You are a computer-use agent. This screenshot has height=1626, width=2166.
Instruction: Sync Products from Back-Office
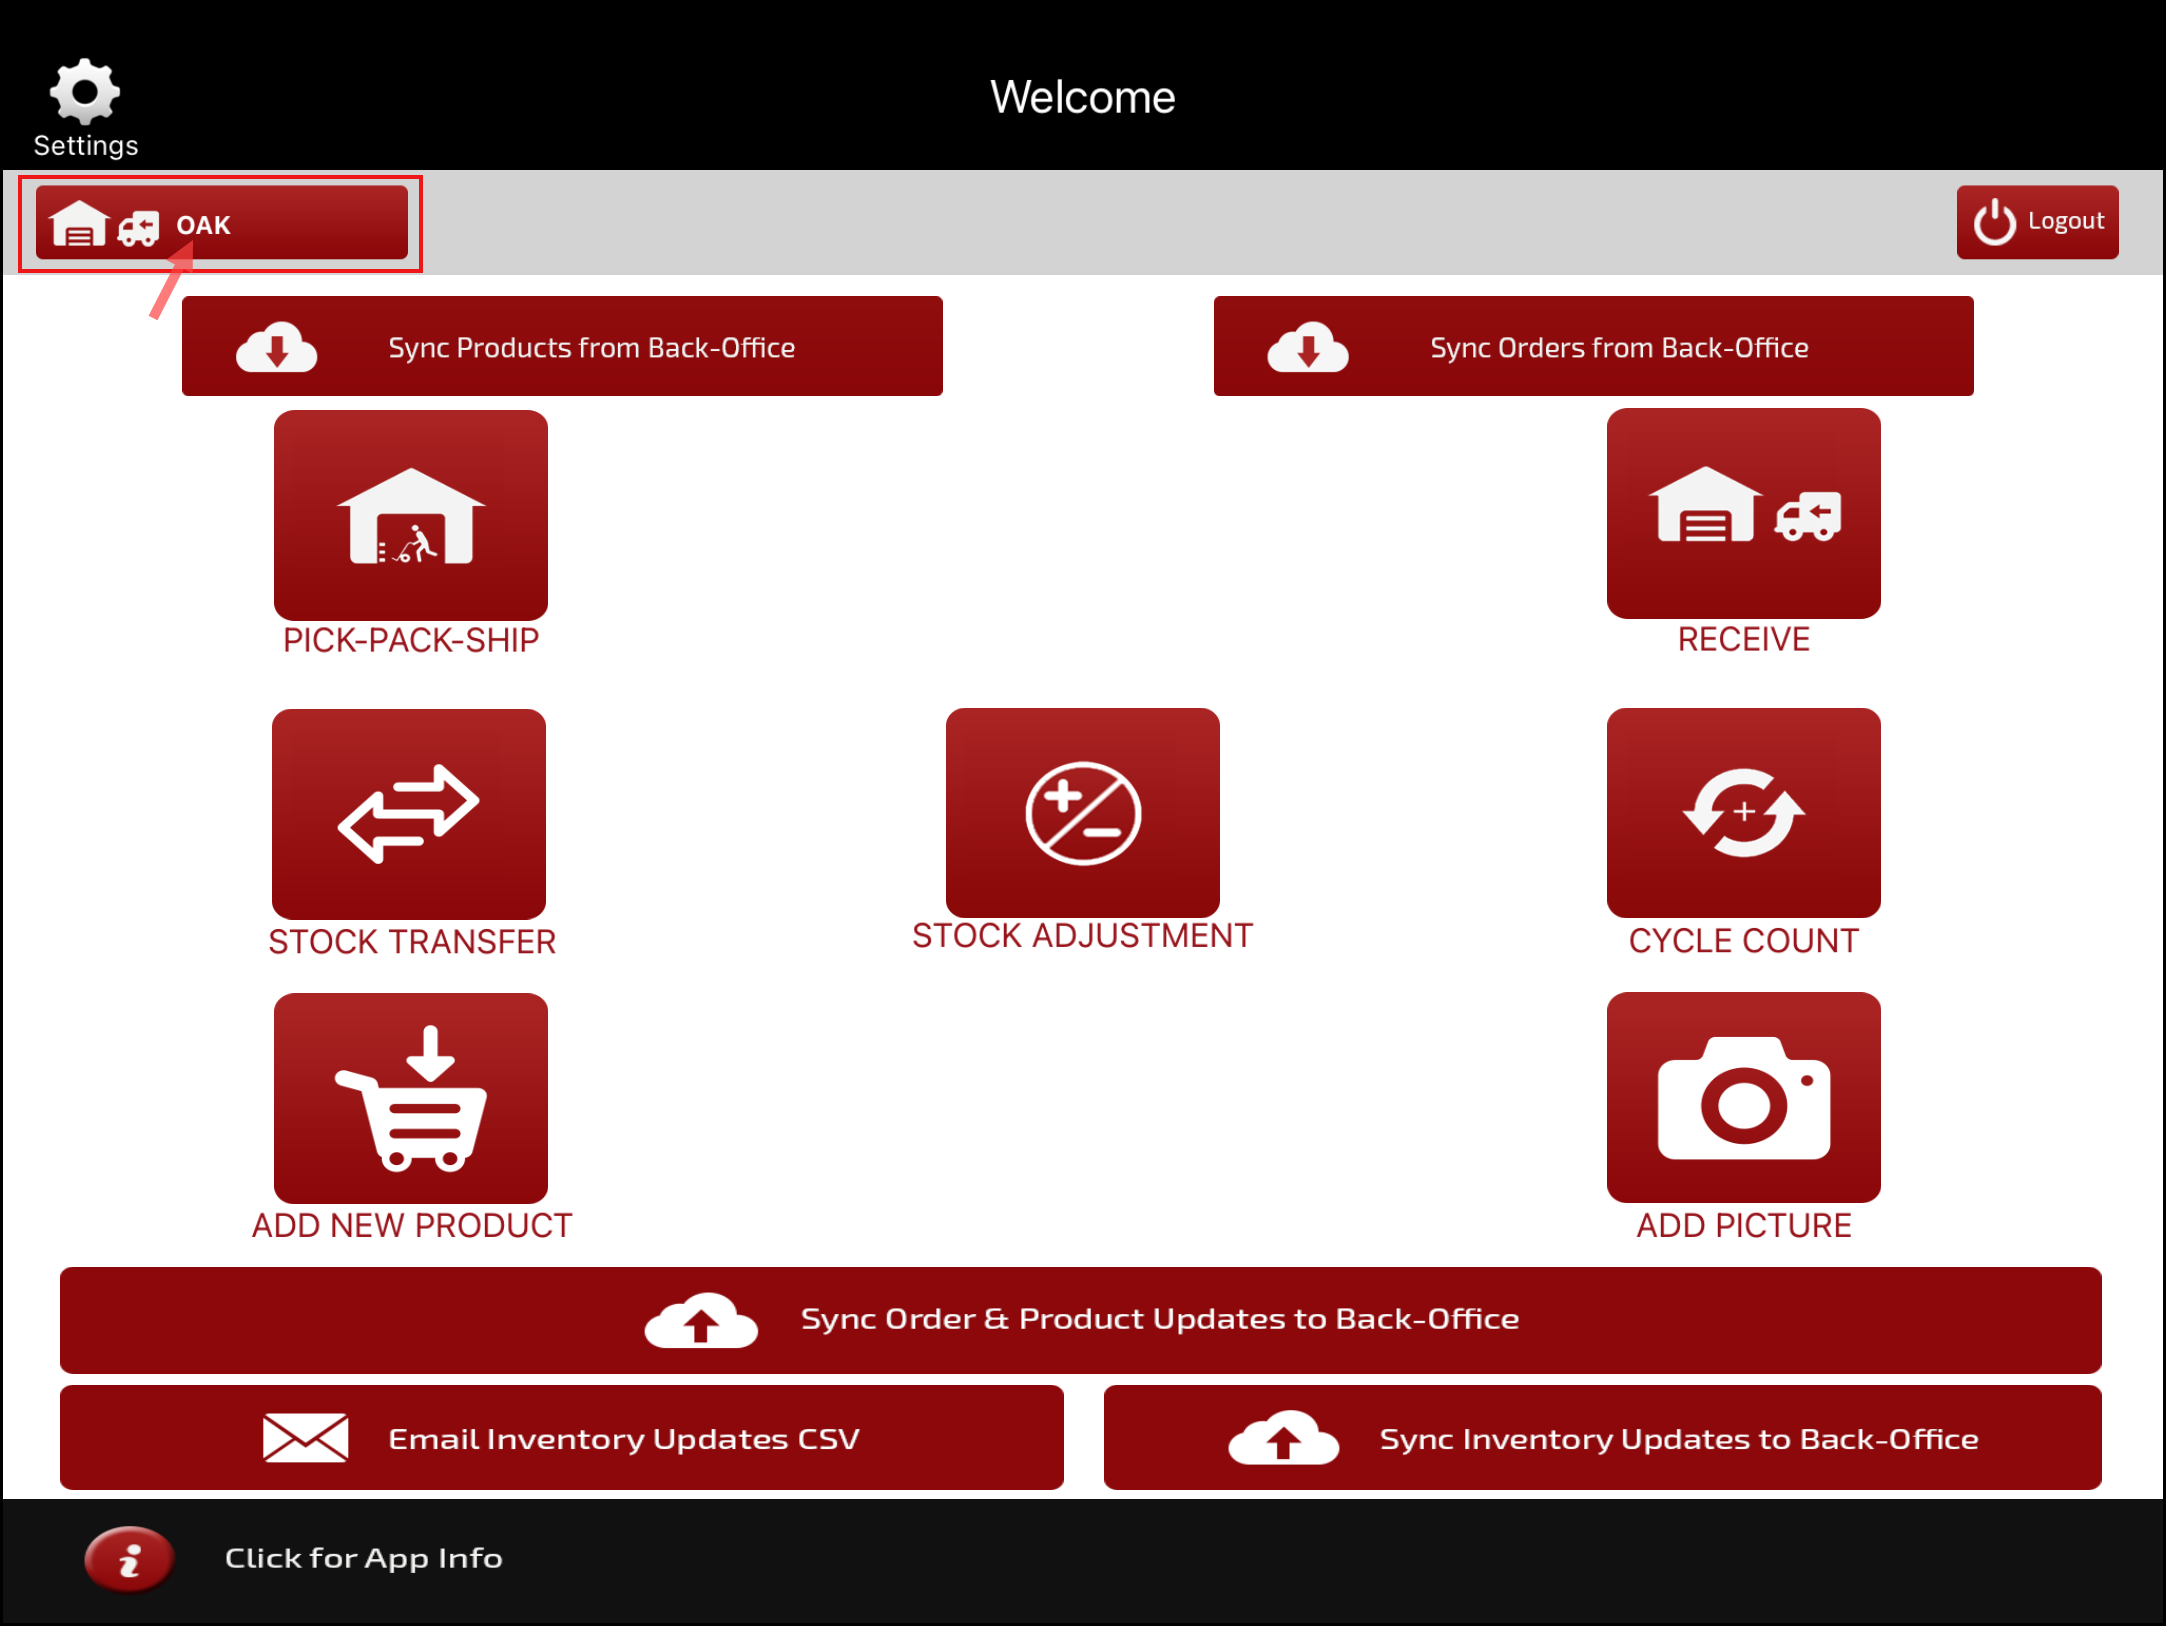coord(562,347)
